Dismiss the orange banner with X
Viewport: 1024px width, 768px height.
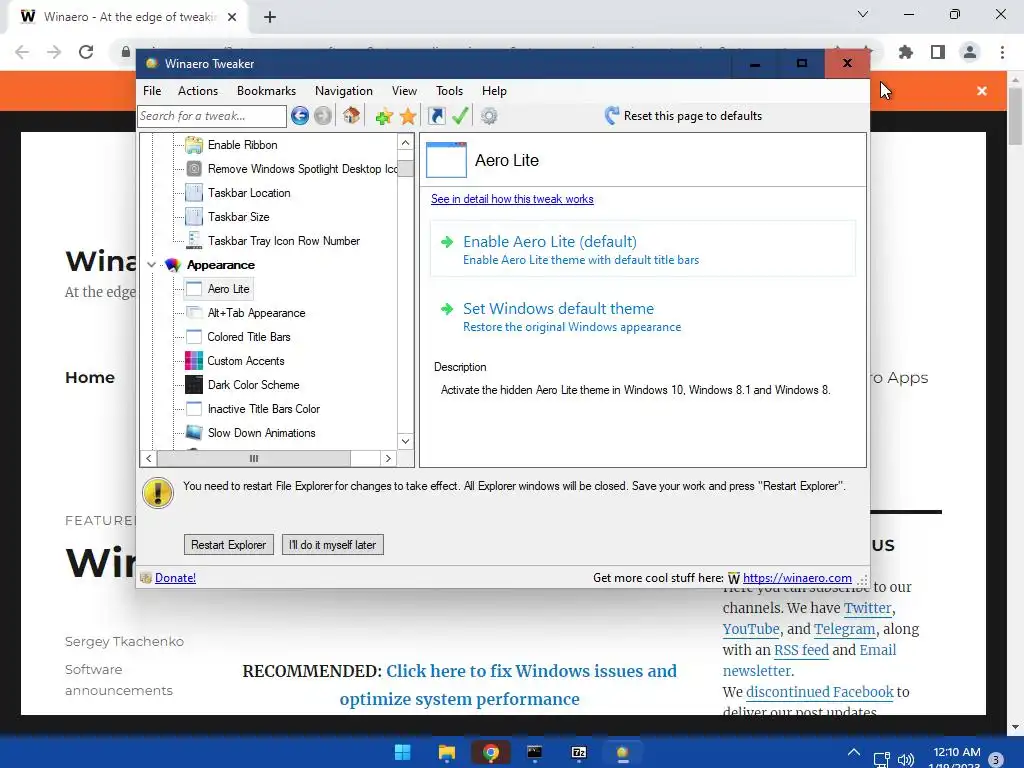point(982,91)
